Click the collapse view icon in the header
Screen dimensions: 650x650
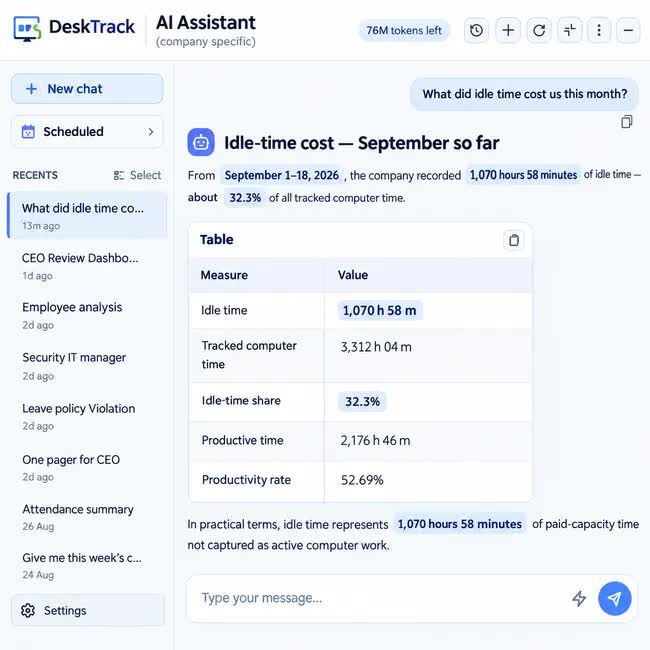tap(570, 30)
